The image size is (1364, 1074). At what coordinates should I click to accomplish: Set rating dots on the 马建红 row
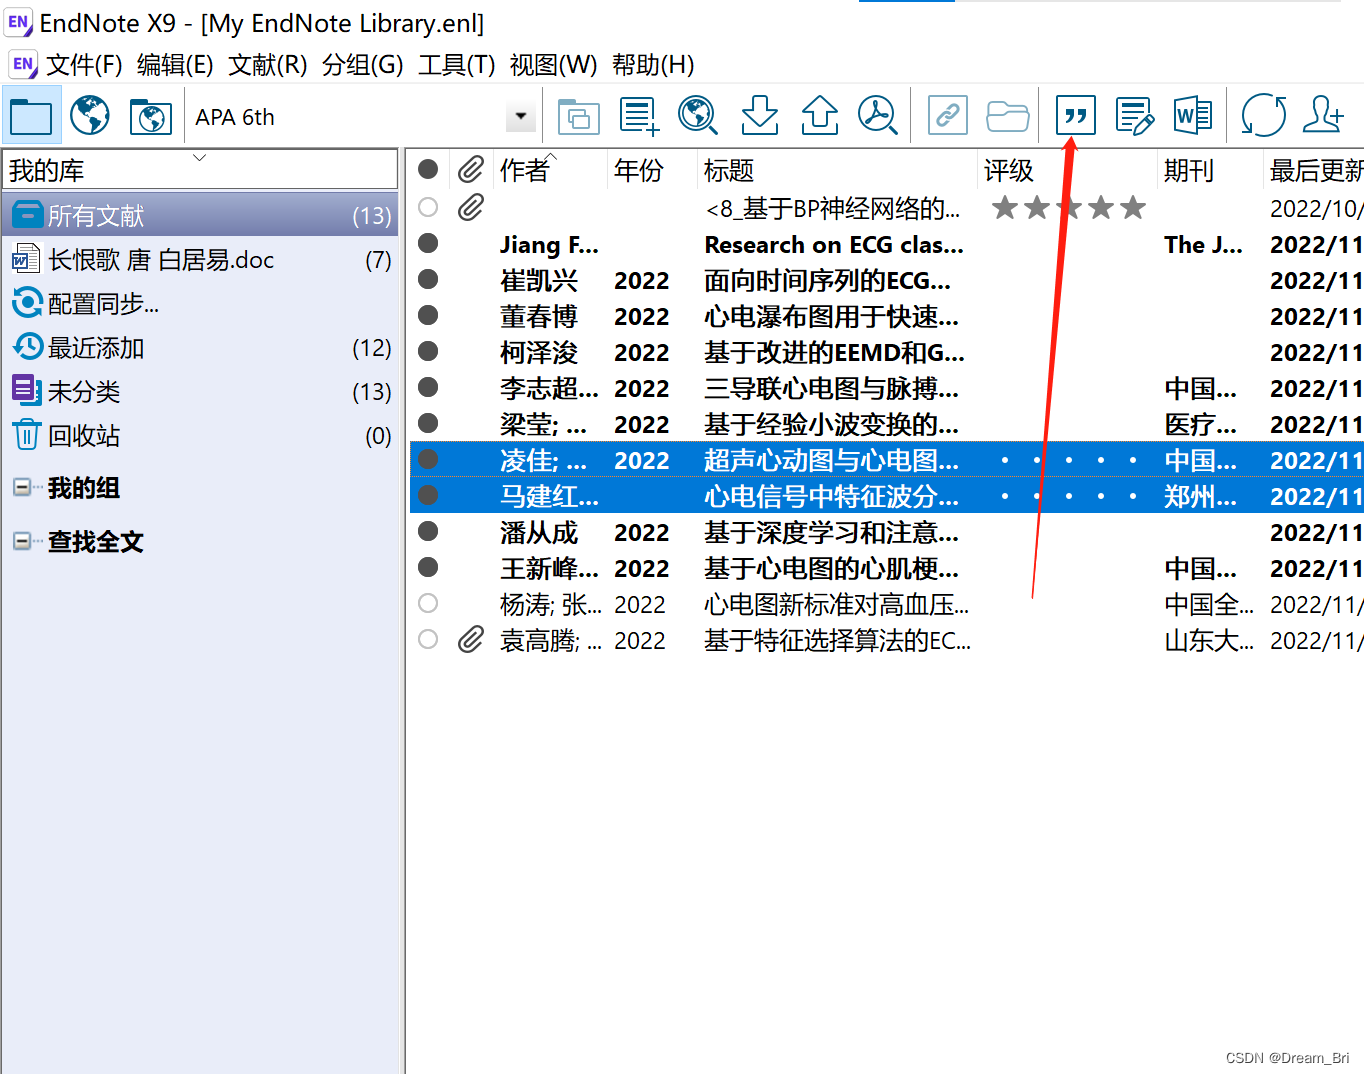click(1068, 496)
